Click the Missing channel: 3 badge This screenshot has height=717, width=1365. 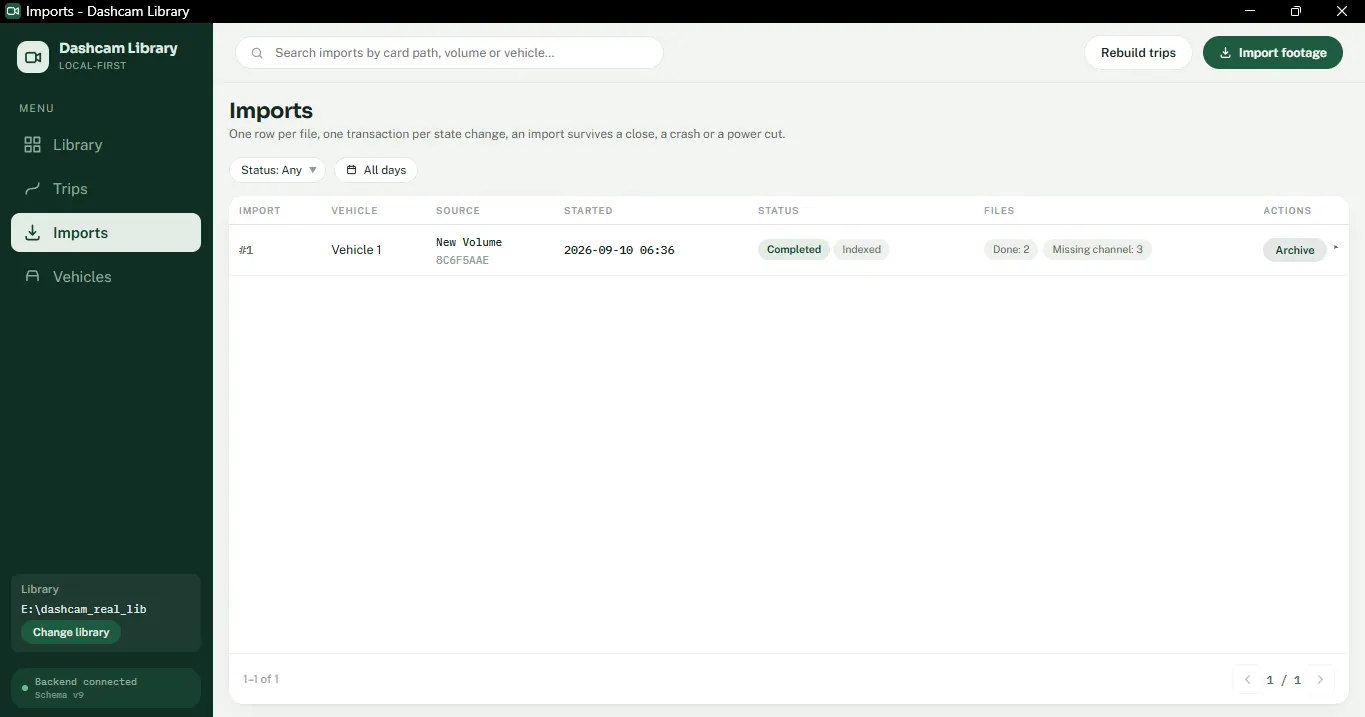(1097, 250)
